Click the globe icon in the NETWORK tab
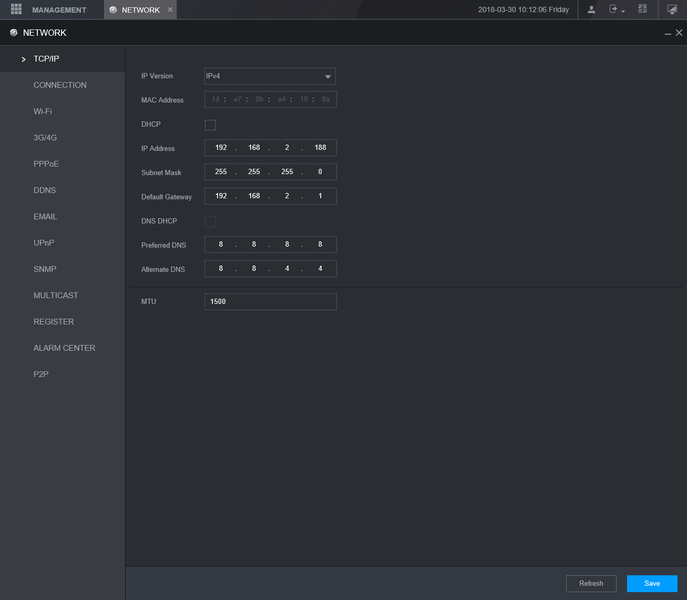The image size is (687, 600). (x=113, y=10)
